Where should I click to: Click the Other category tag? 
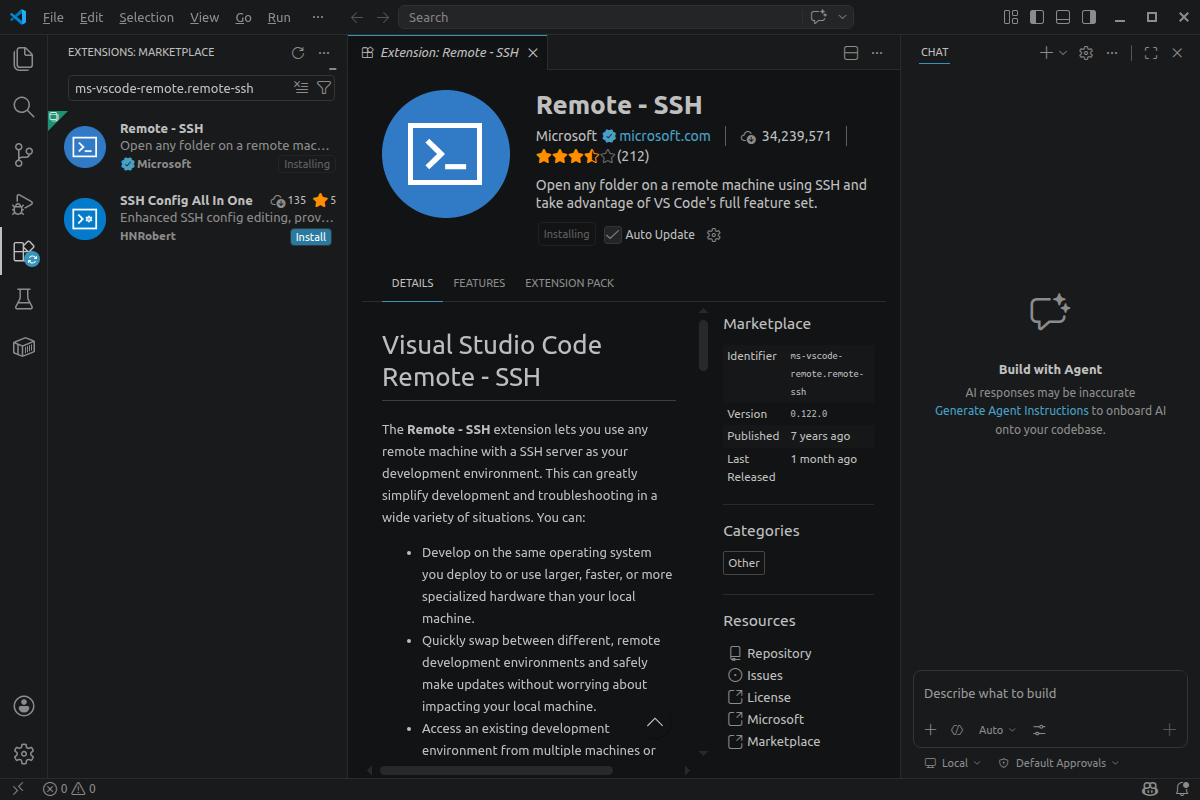click(744, 563)
